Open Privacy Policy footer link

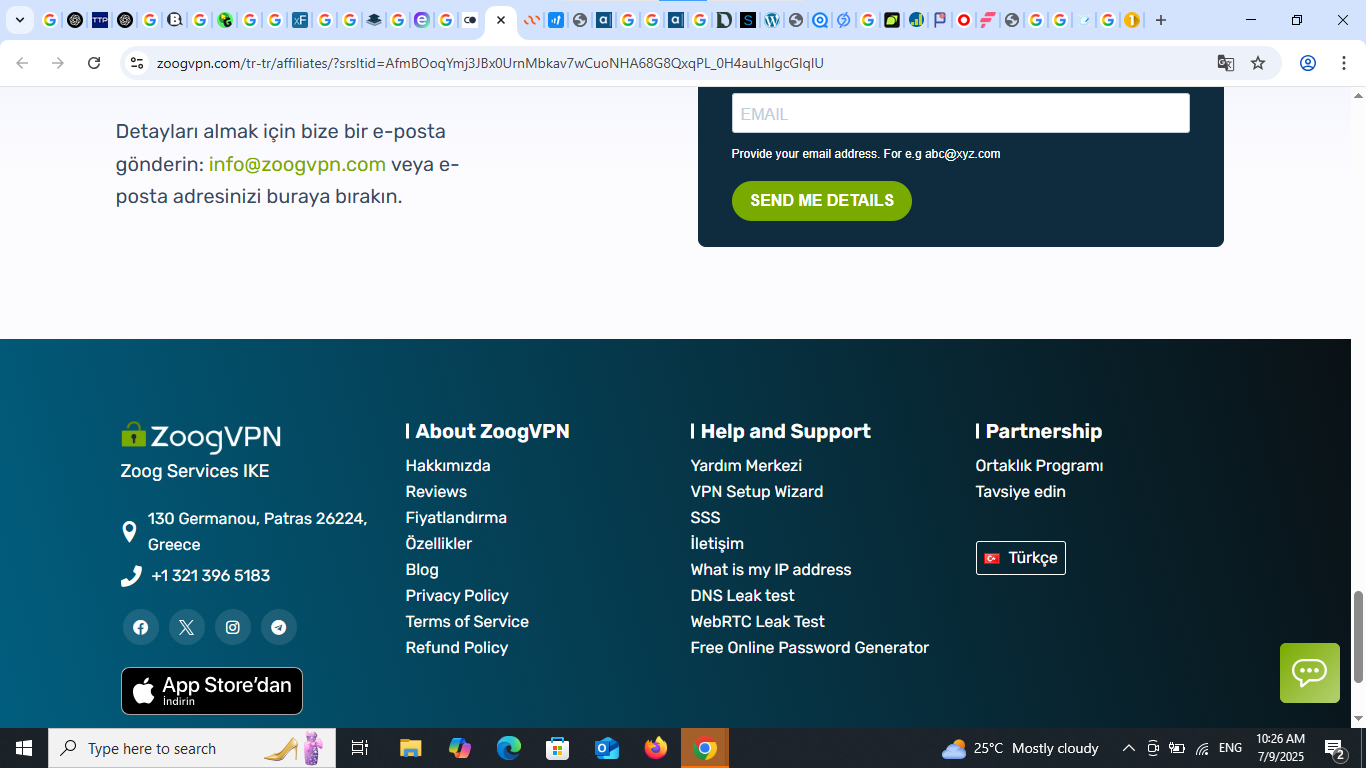coord(457,596)
